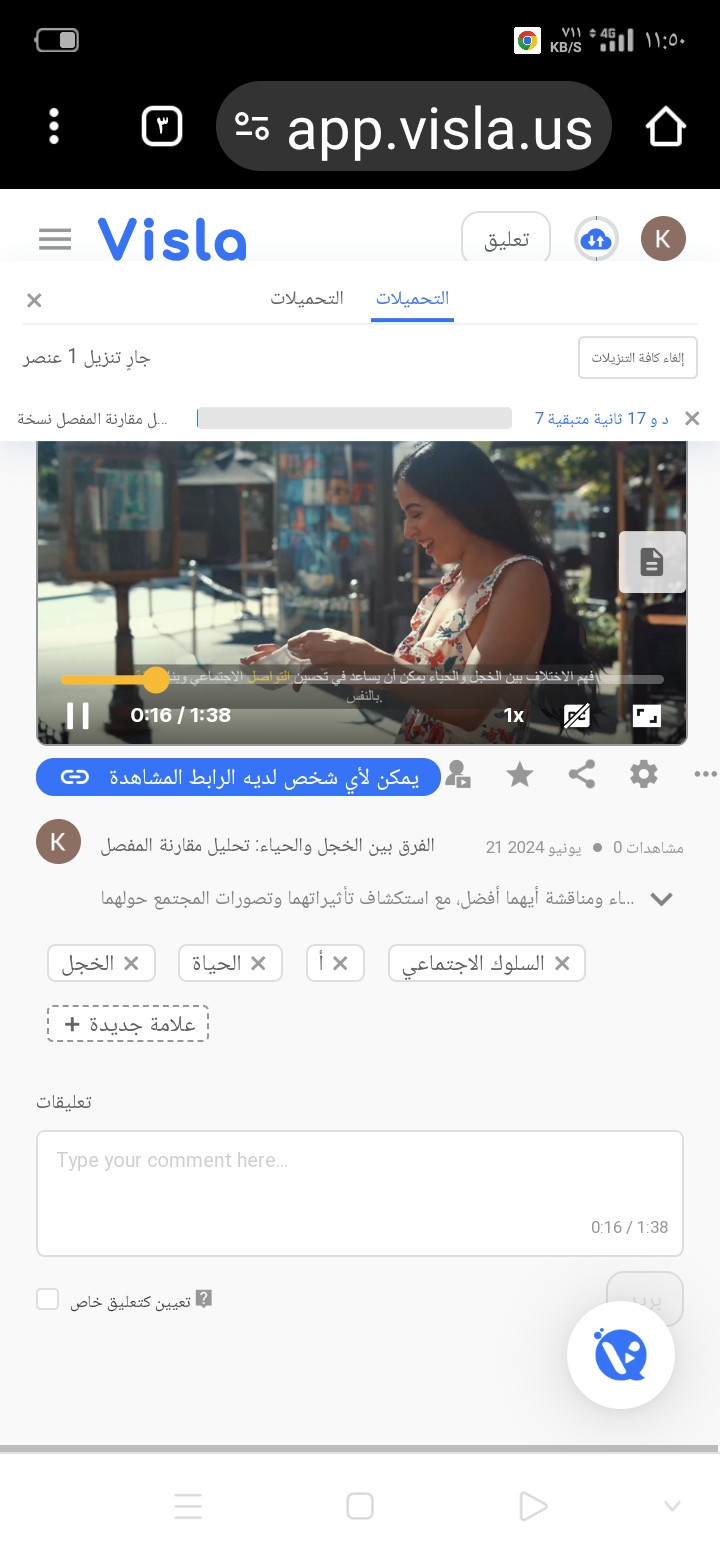Click the yellow video progress slider knob

[x=156, y=680]
